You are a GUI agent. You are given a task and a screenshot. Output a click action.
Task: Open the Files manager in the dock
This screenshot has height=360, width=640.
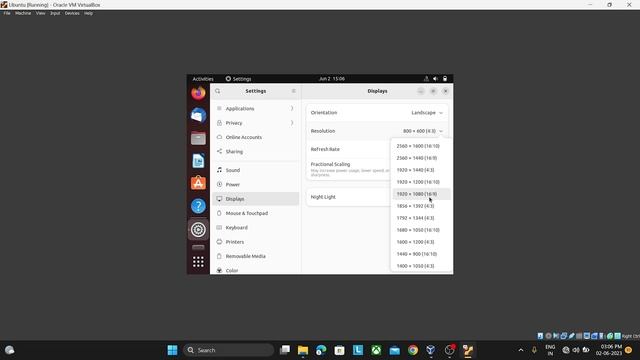pos(198,138)
